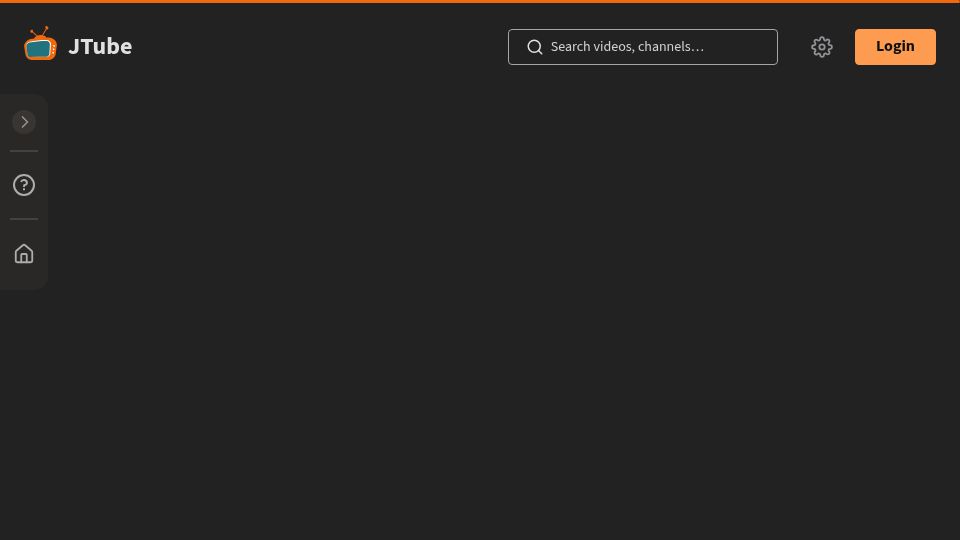Click the JTube title text
This screenshot has width=960, height=540.
click(x=100, y=47)
